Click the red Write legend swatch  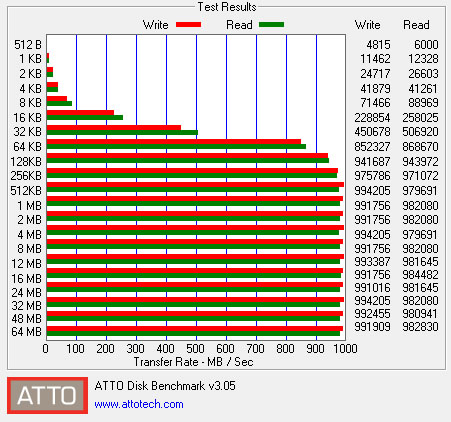tap(189, 25)
